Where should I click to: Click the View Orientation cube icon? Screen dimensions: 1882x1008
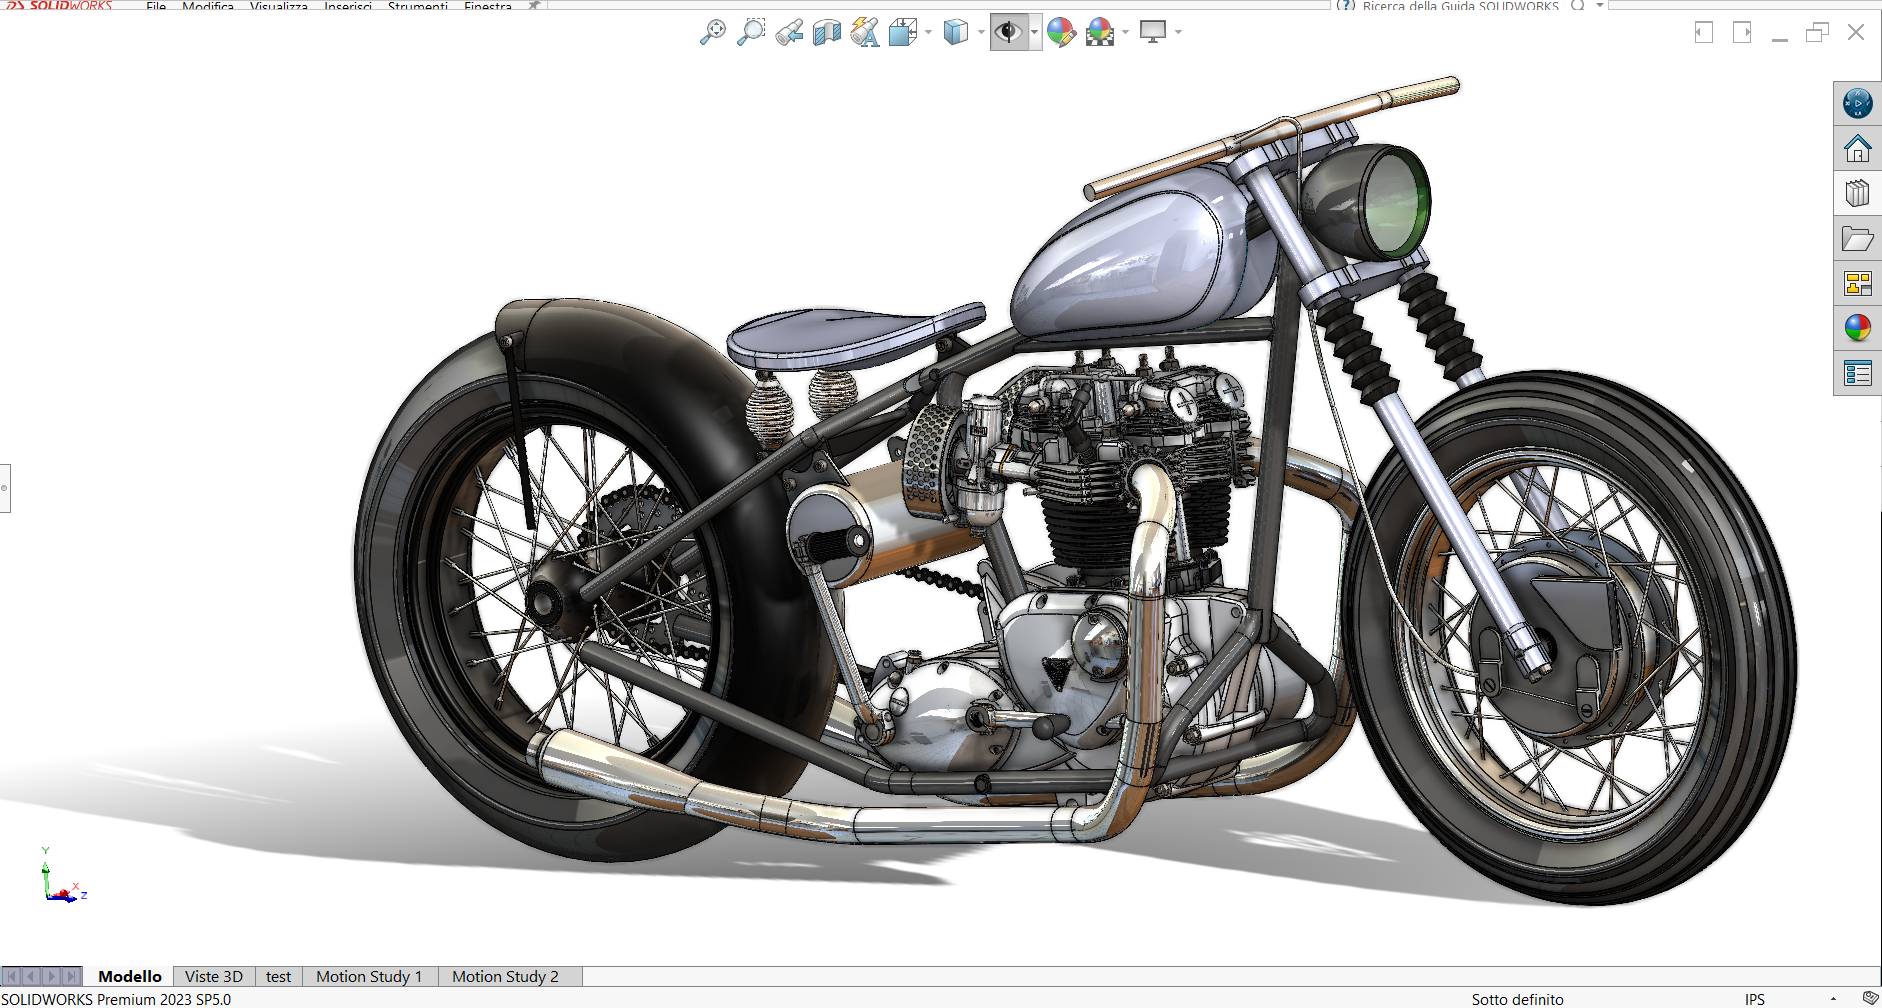903,32
